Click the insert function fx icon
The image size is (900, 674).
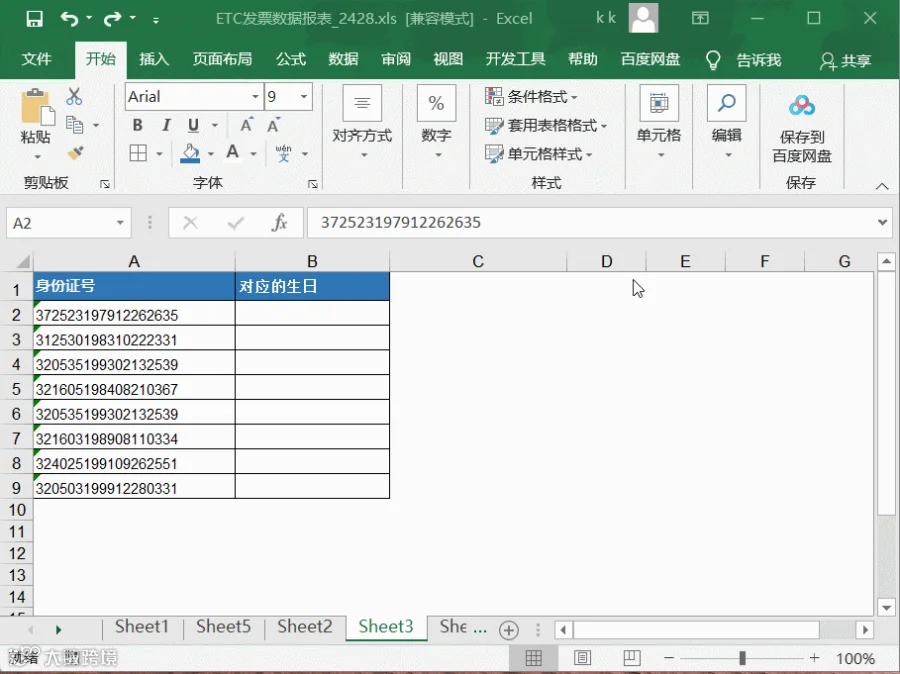point(279,223)
